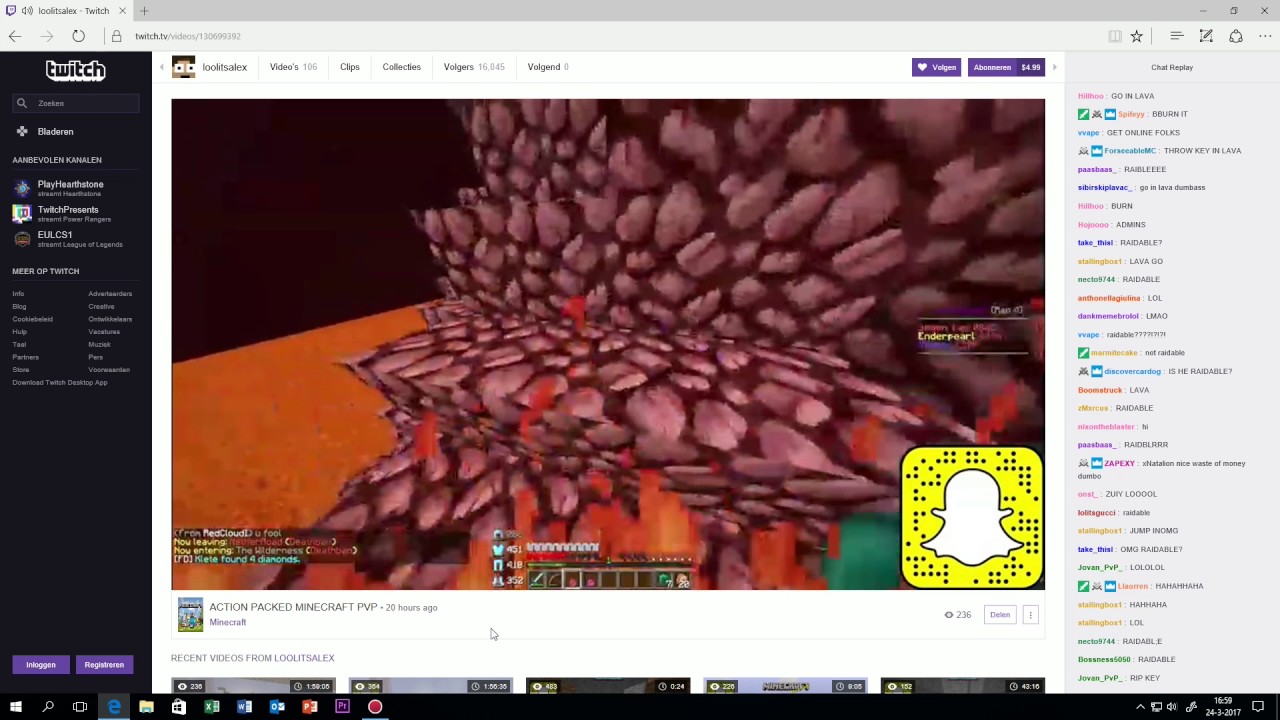
Task: Open a new browser tab
Action: [144, 11]
